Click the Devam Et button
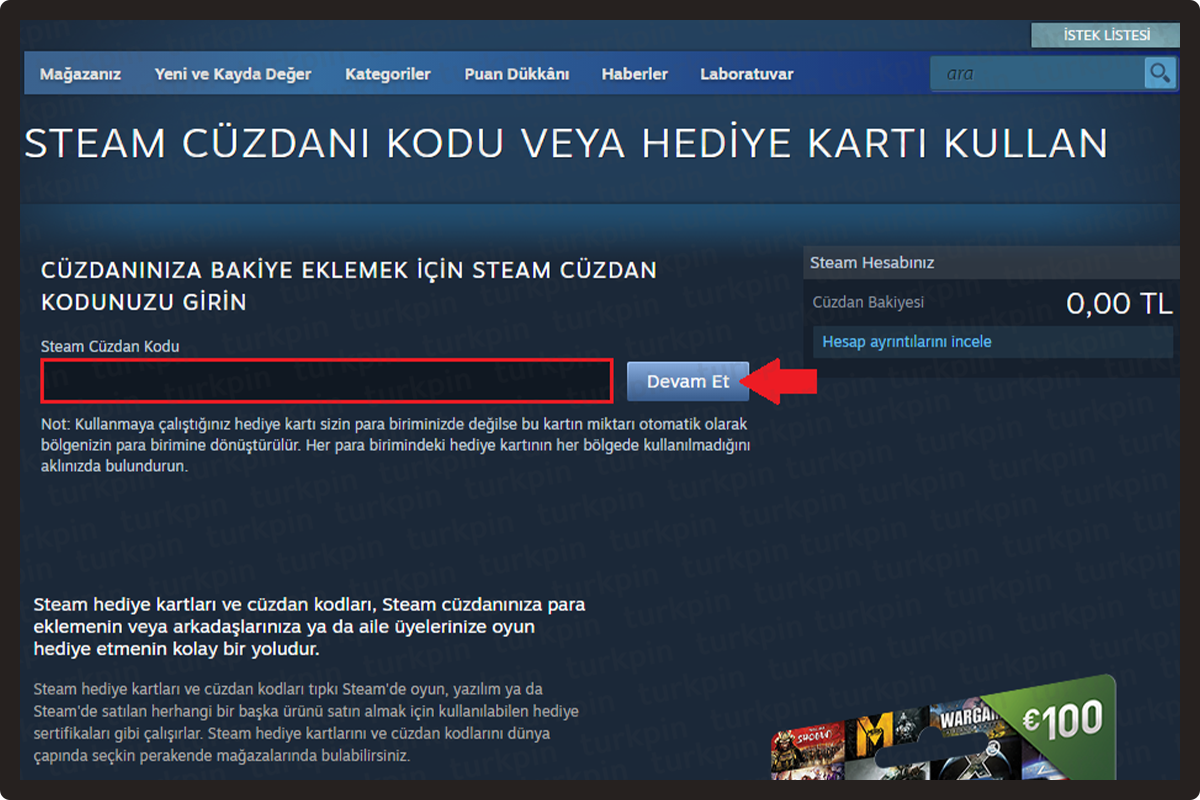The image size is (1200, 800). [688, 382]
